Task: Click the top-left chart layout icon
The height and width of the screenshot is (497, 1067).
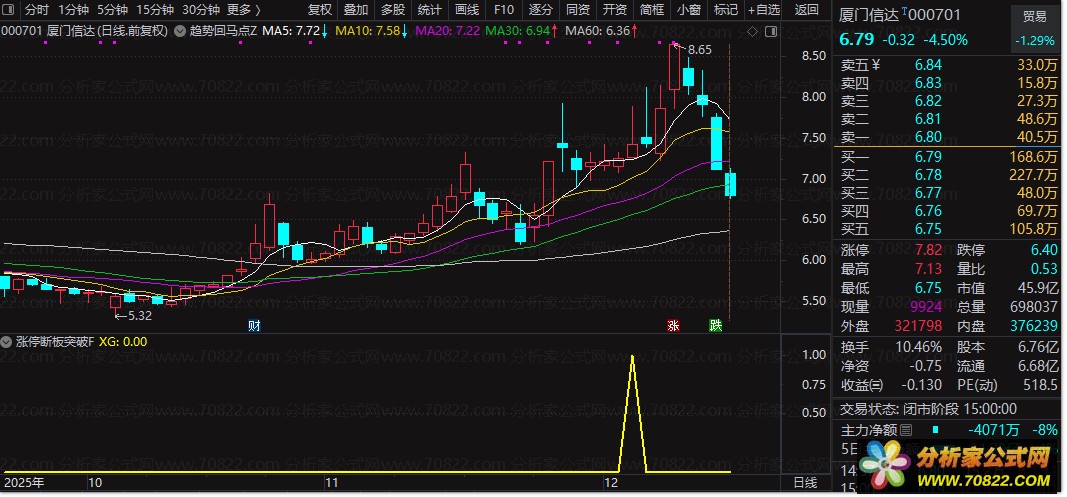Action: click(10, 10)
